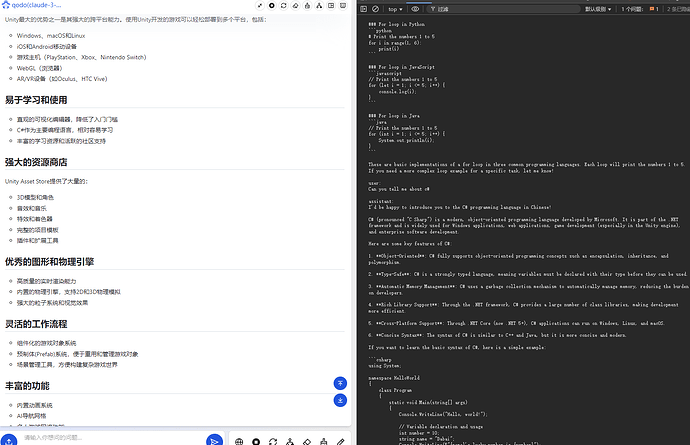Click the '灵活的工作流程' heading
The width and height of the screenshot is (690, 445).
(x=36, y=324)
